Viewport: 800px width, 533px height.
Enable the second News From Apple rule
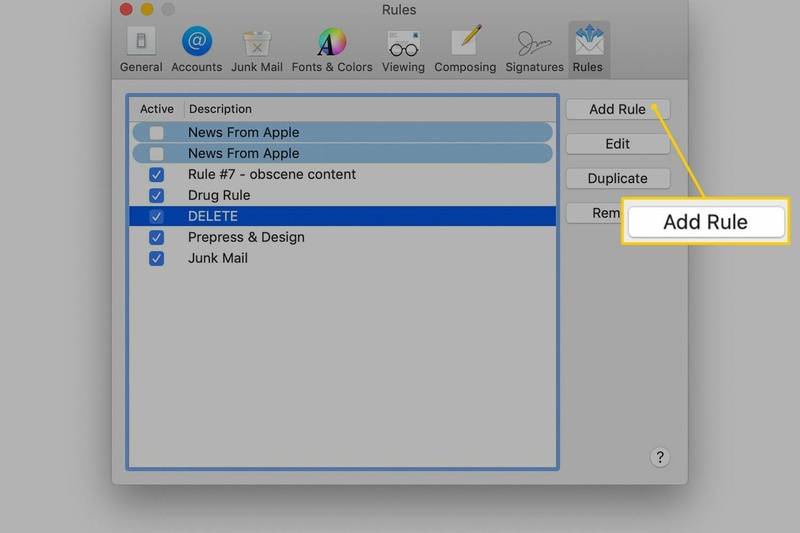tap(157, 154)
